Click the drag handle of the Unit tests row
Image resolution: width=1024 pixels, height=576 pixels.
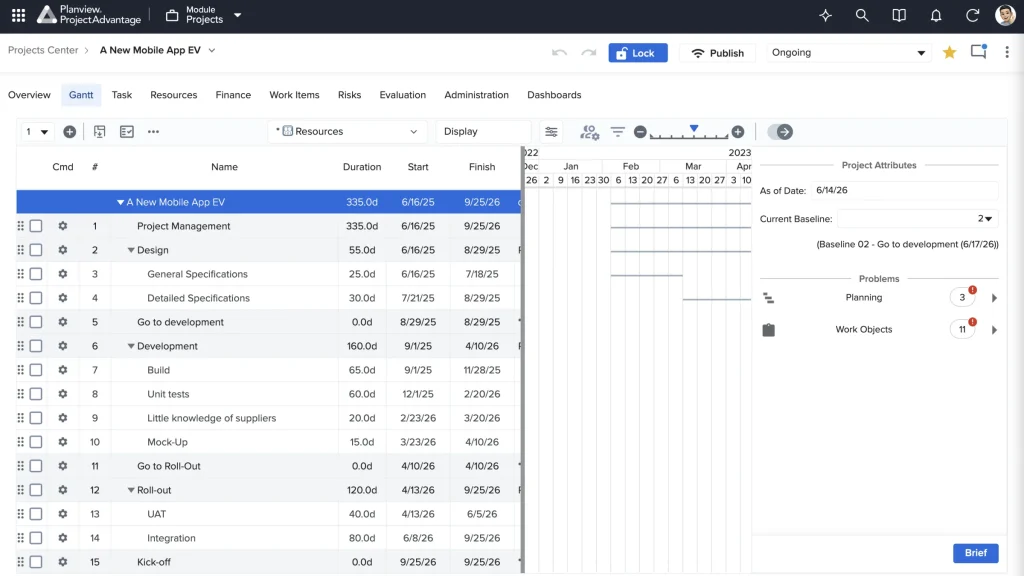coord(21,394)
